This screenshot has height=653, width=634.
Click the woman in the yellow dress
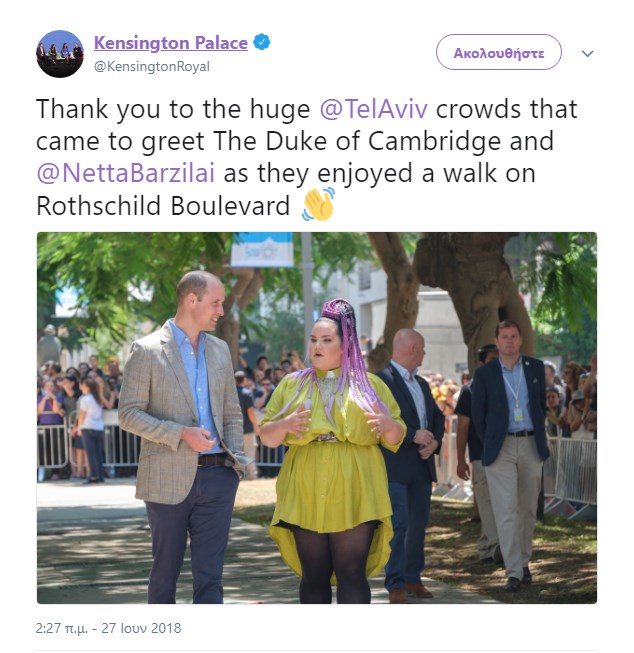(332, 452)
